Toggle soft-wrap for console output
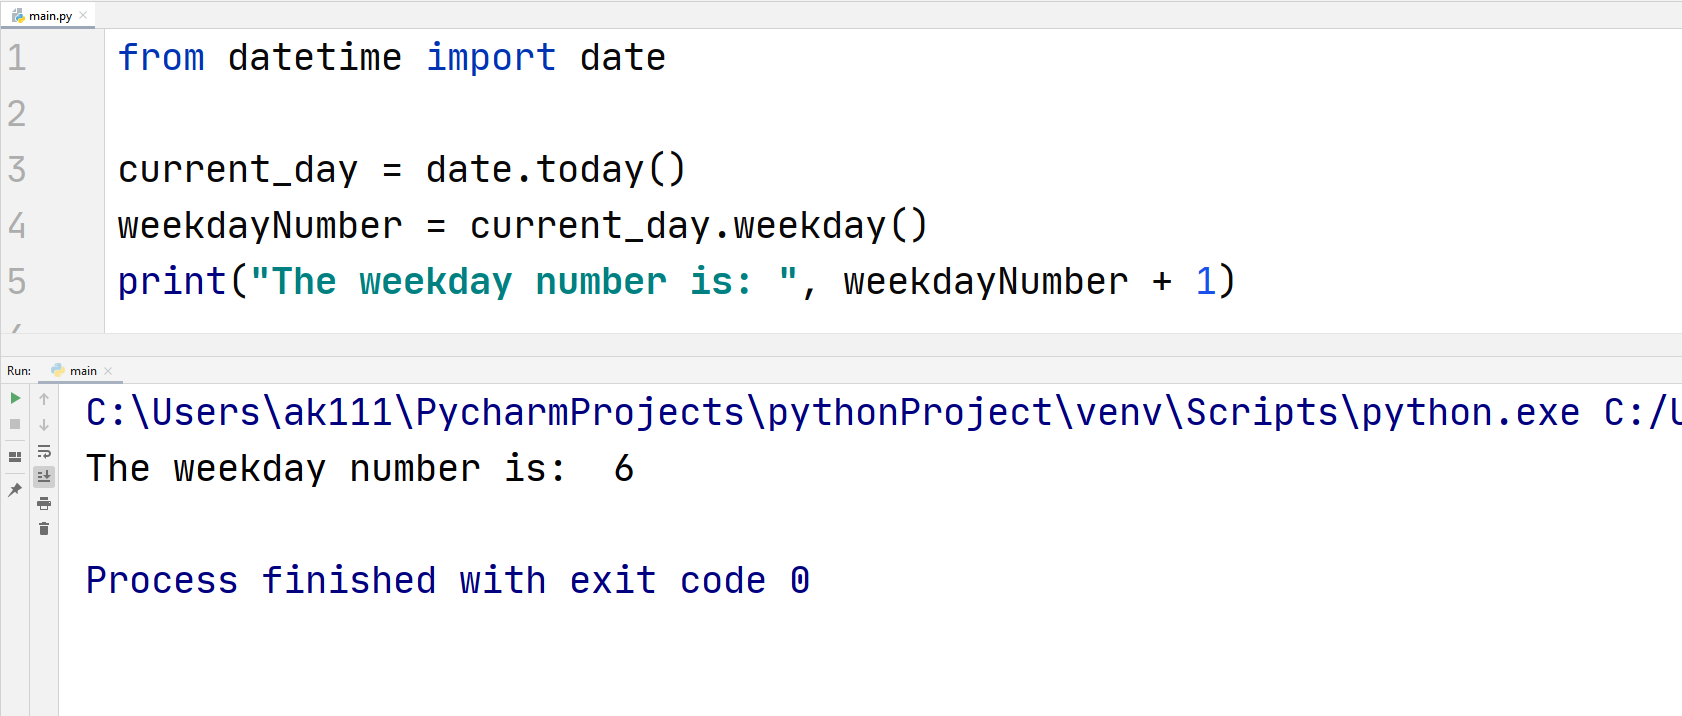The height and width of the screenshot is (716, 1682). 44,452
